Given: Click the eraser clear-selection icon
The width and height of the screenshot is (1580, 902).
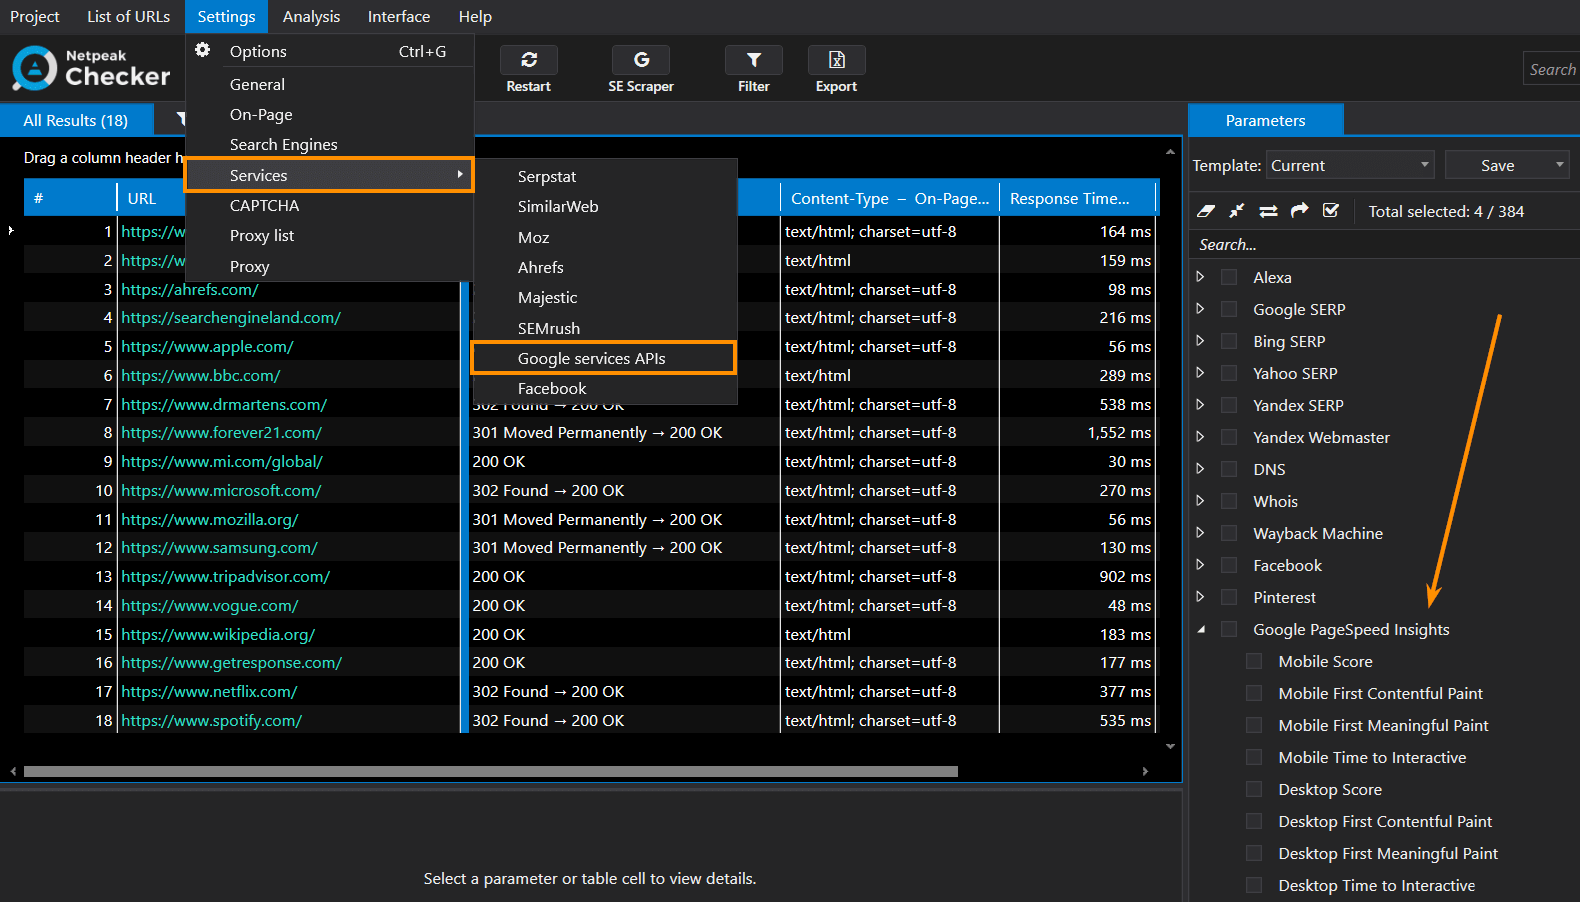Looking at the screenshot, I should (1206, 211).
